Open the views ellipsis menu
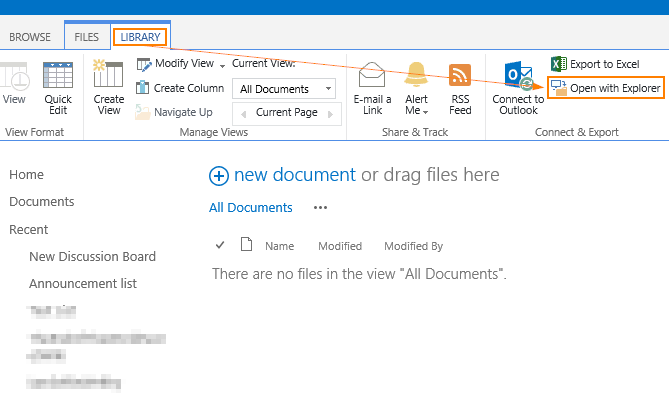This screenshot has height=397, width=669. click(x=320, y=208)
